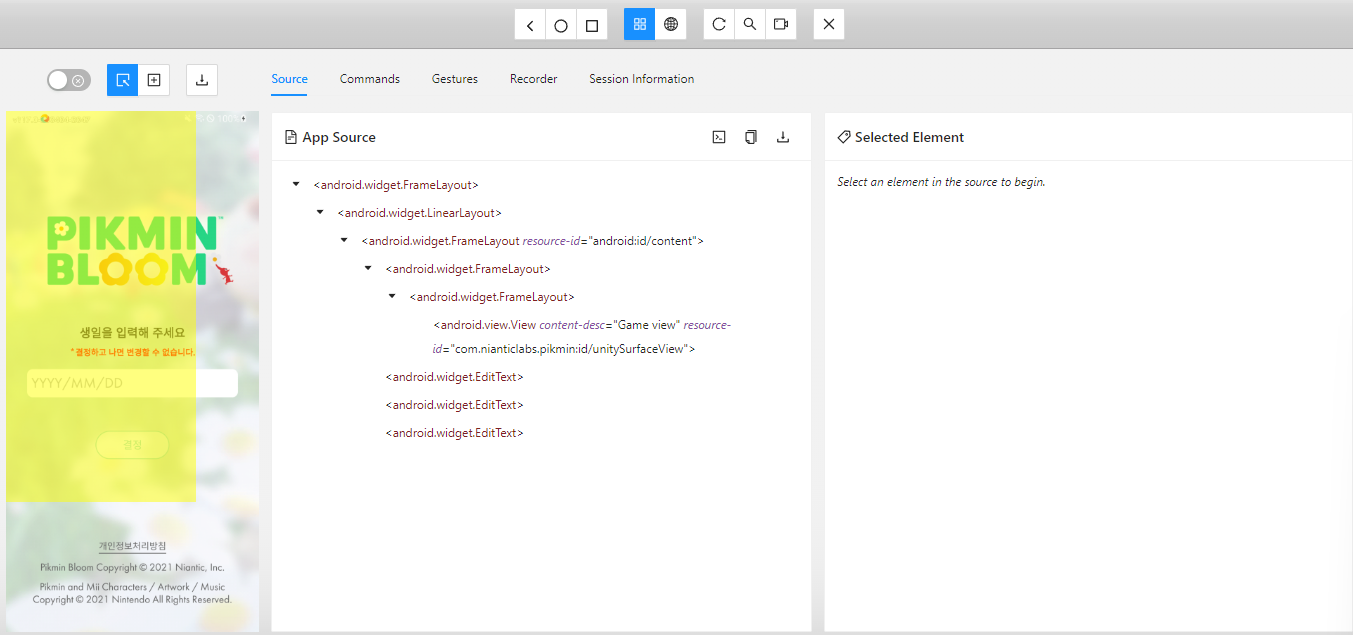This screenshot has height=635, width=1353.
Task: Open the Search for element magnifier
Action: point(750,25)
